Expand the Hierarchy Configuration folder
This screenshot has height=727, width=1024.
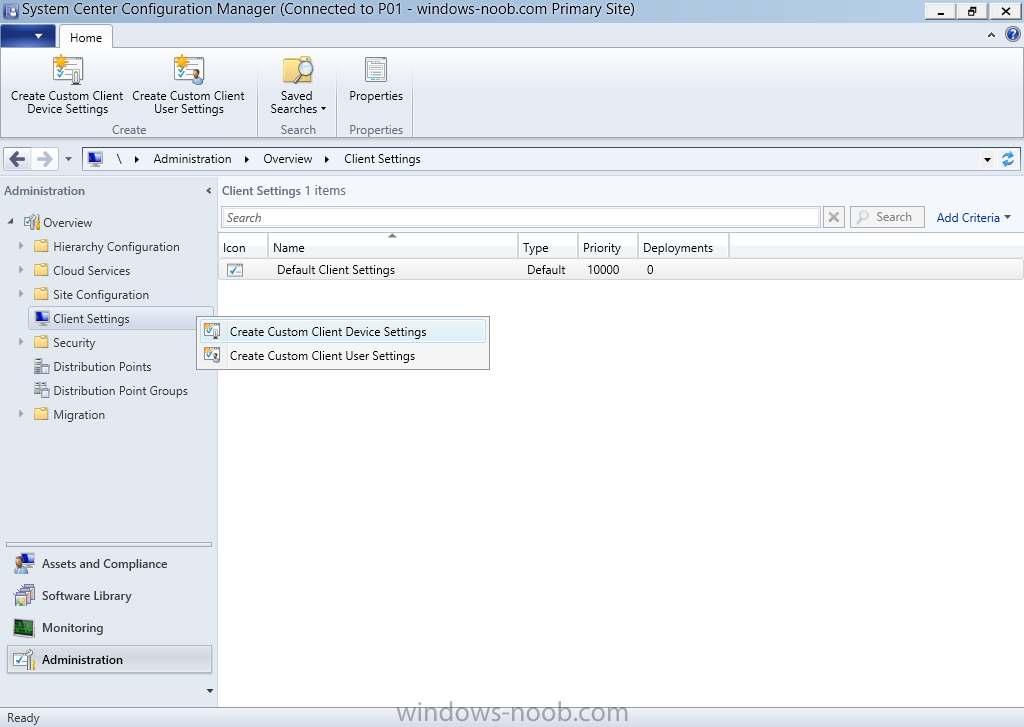[21, 246]
